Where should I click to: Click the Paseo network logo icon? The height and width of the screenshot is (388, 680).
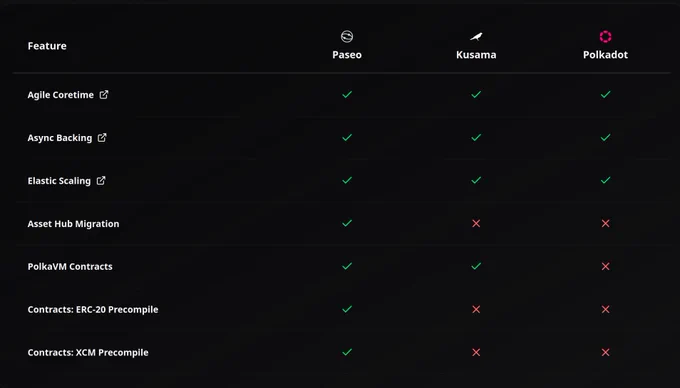pyautogui.click(x=347, y=36)
